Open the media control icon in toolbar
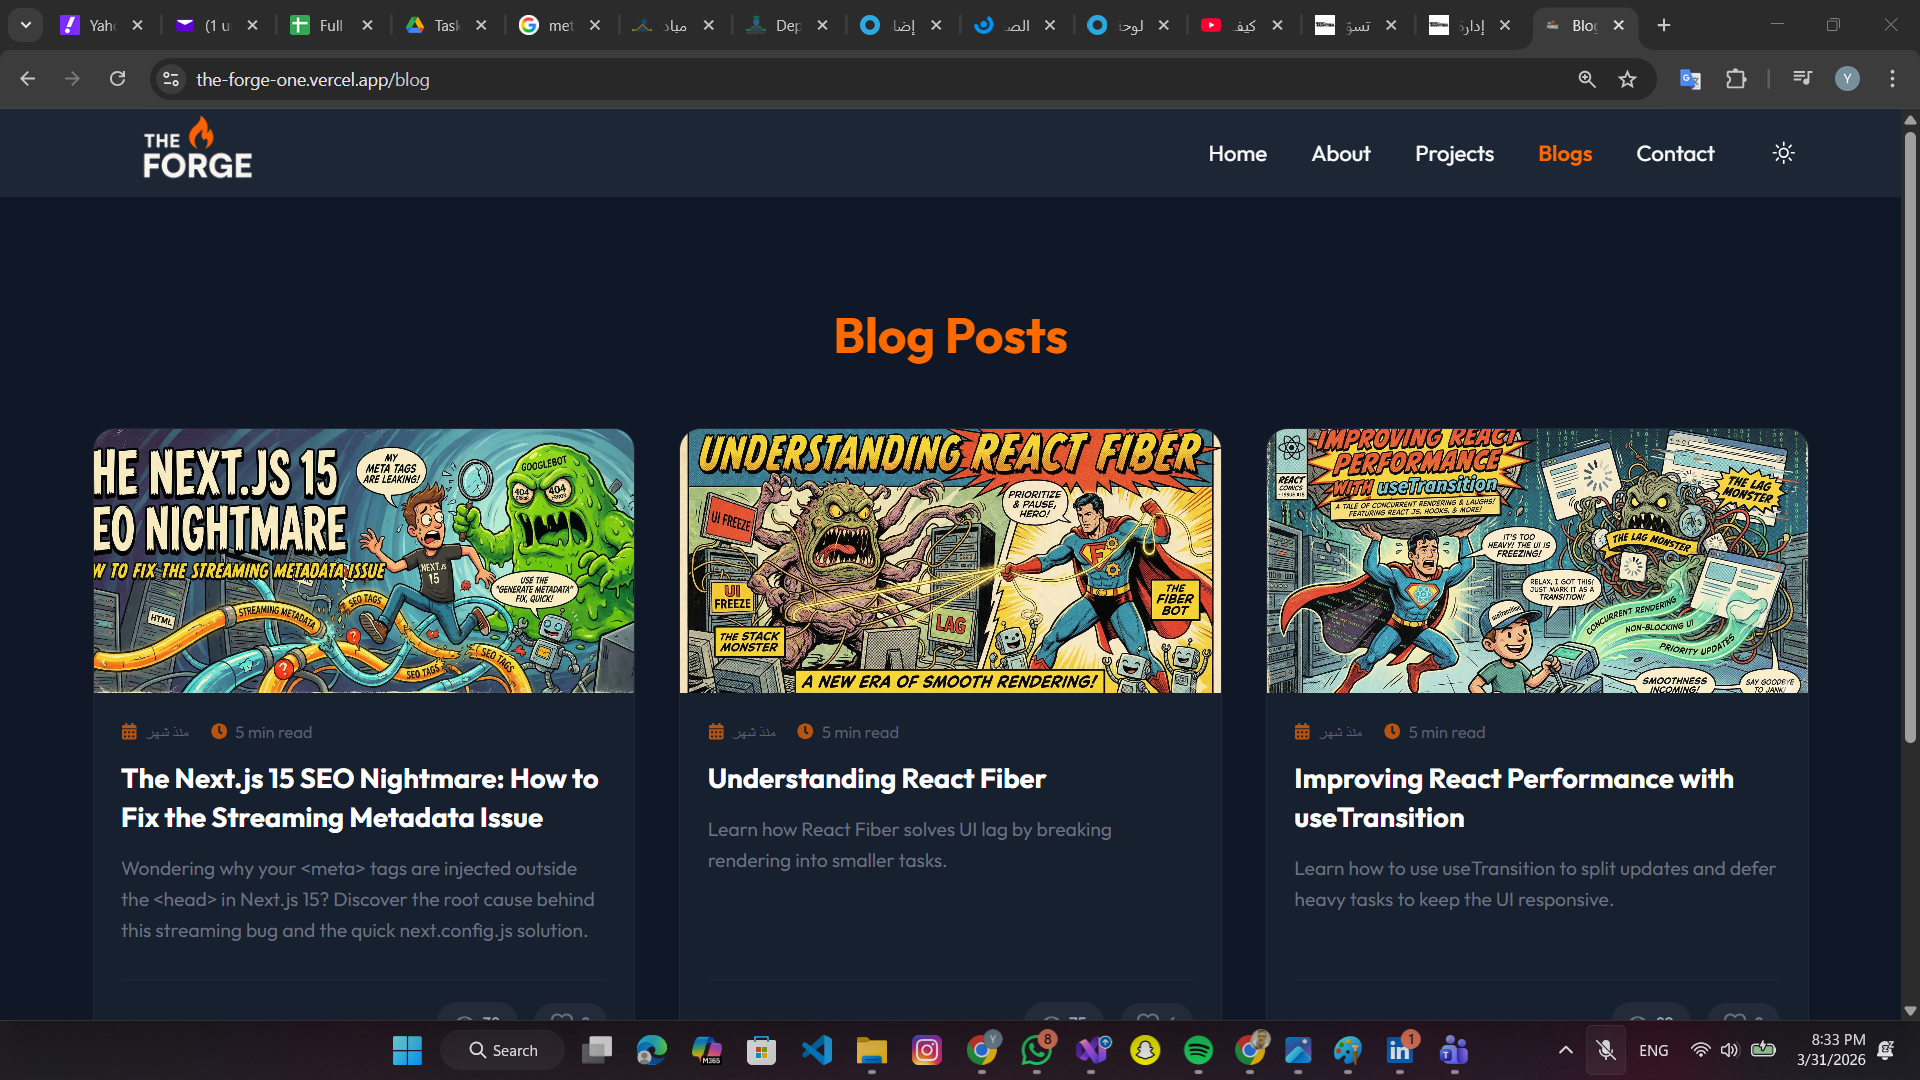Screen dimensions: 1920x1080 click(x=1802, y=79)
